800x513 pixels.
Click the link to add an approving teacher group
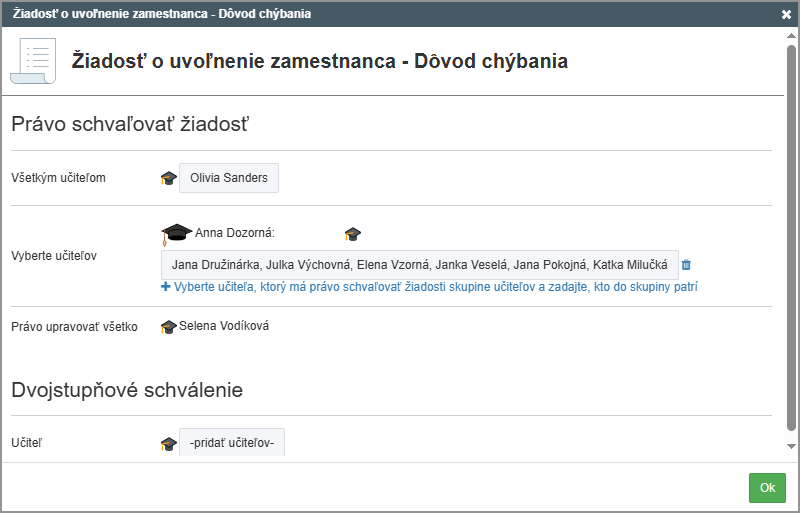(435, 287)
